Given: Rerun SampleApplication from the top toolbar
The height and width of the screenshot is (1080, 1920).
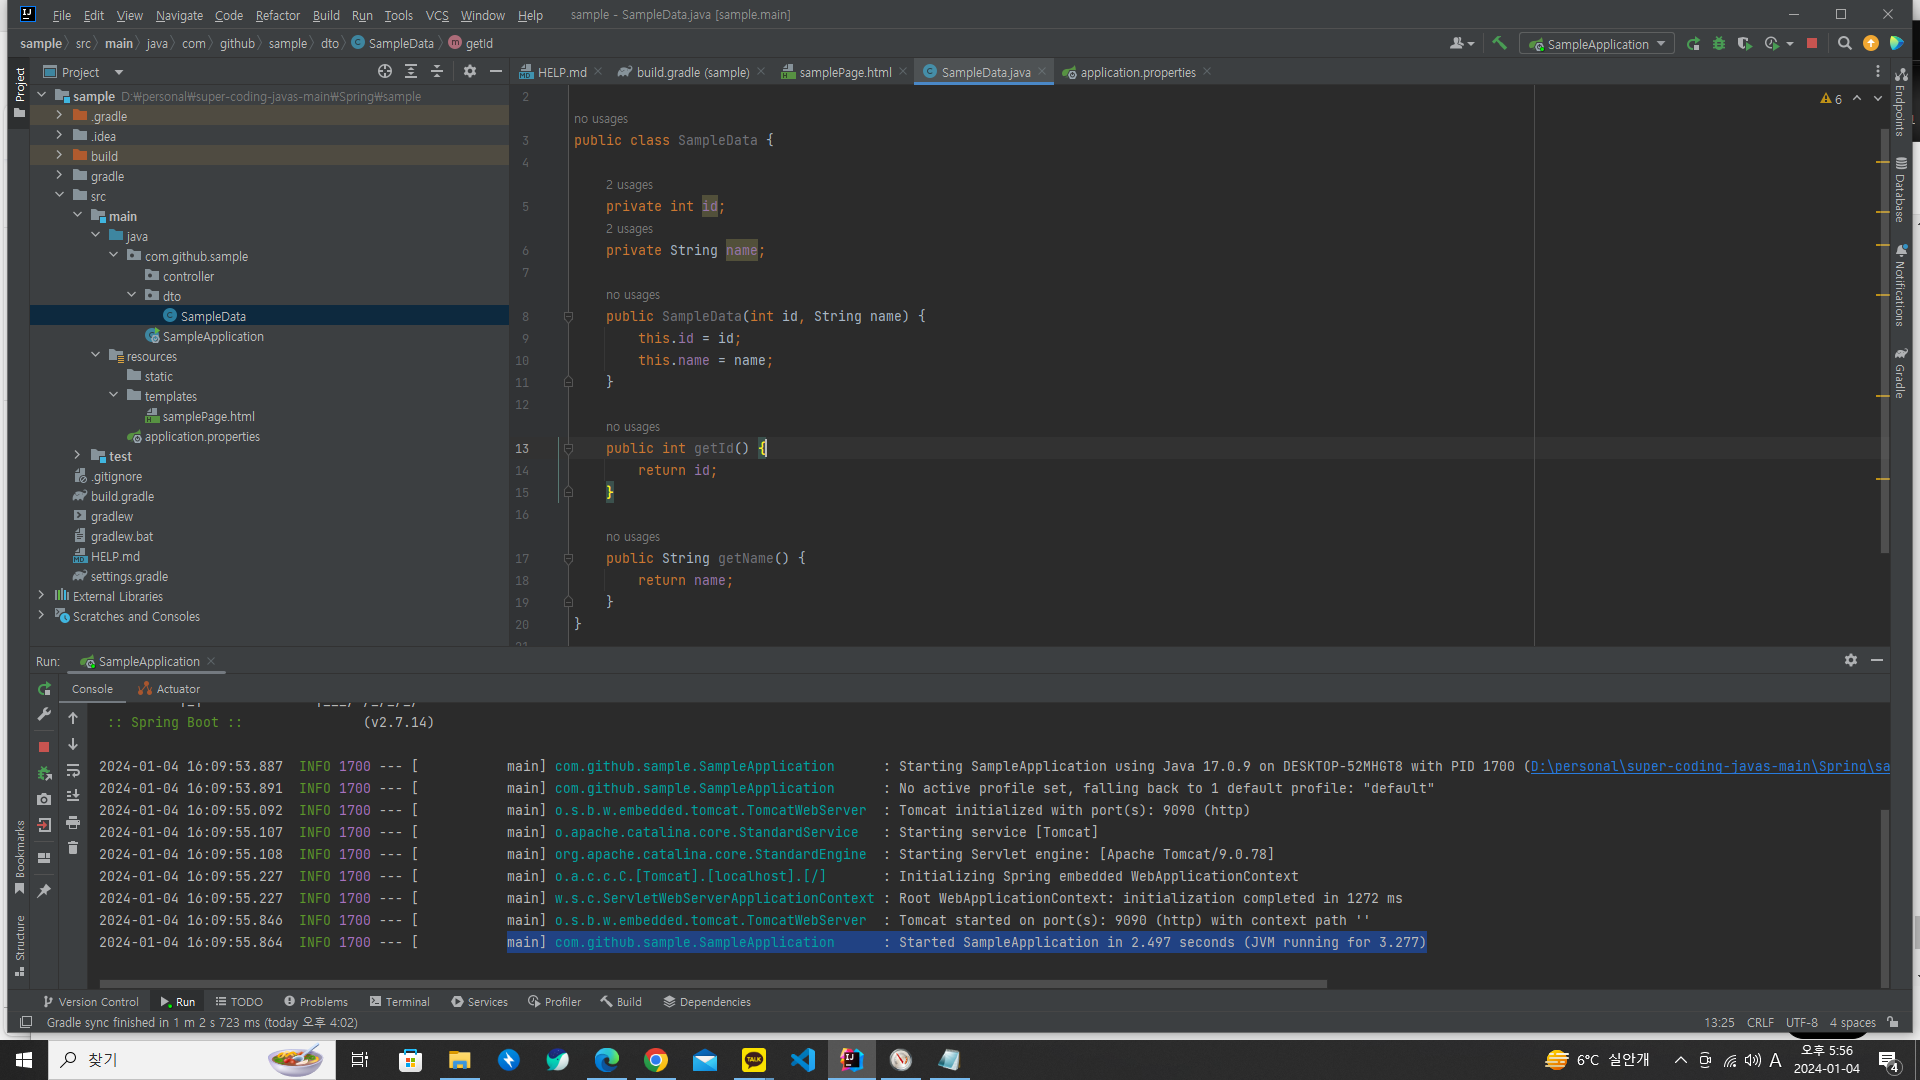Looking at the screenshot, I should (1693, 43).
